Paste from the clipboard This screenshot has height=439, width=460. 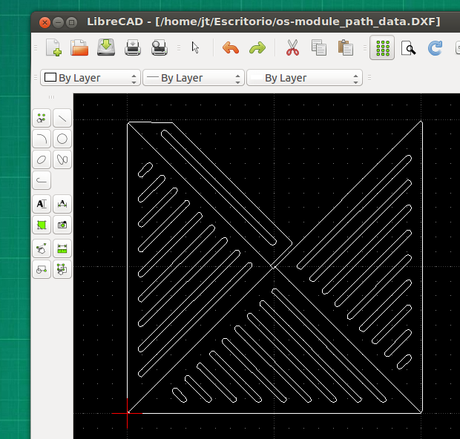[345, 47]
